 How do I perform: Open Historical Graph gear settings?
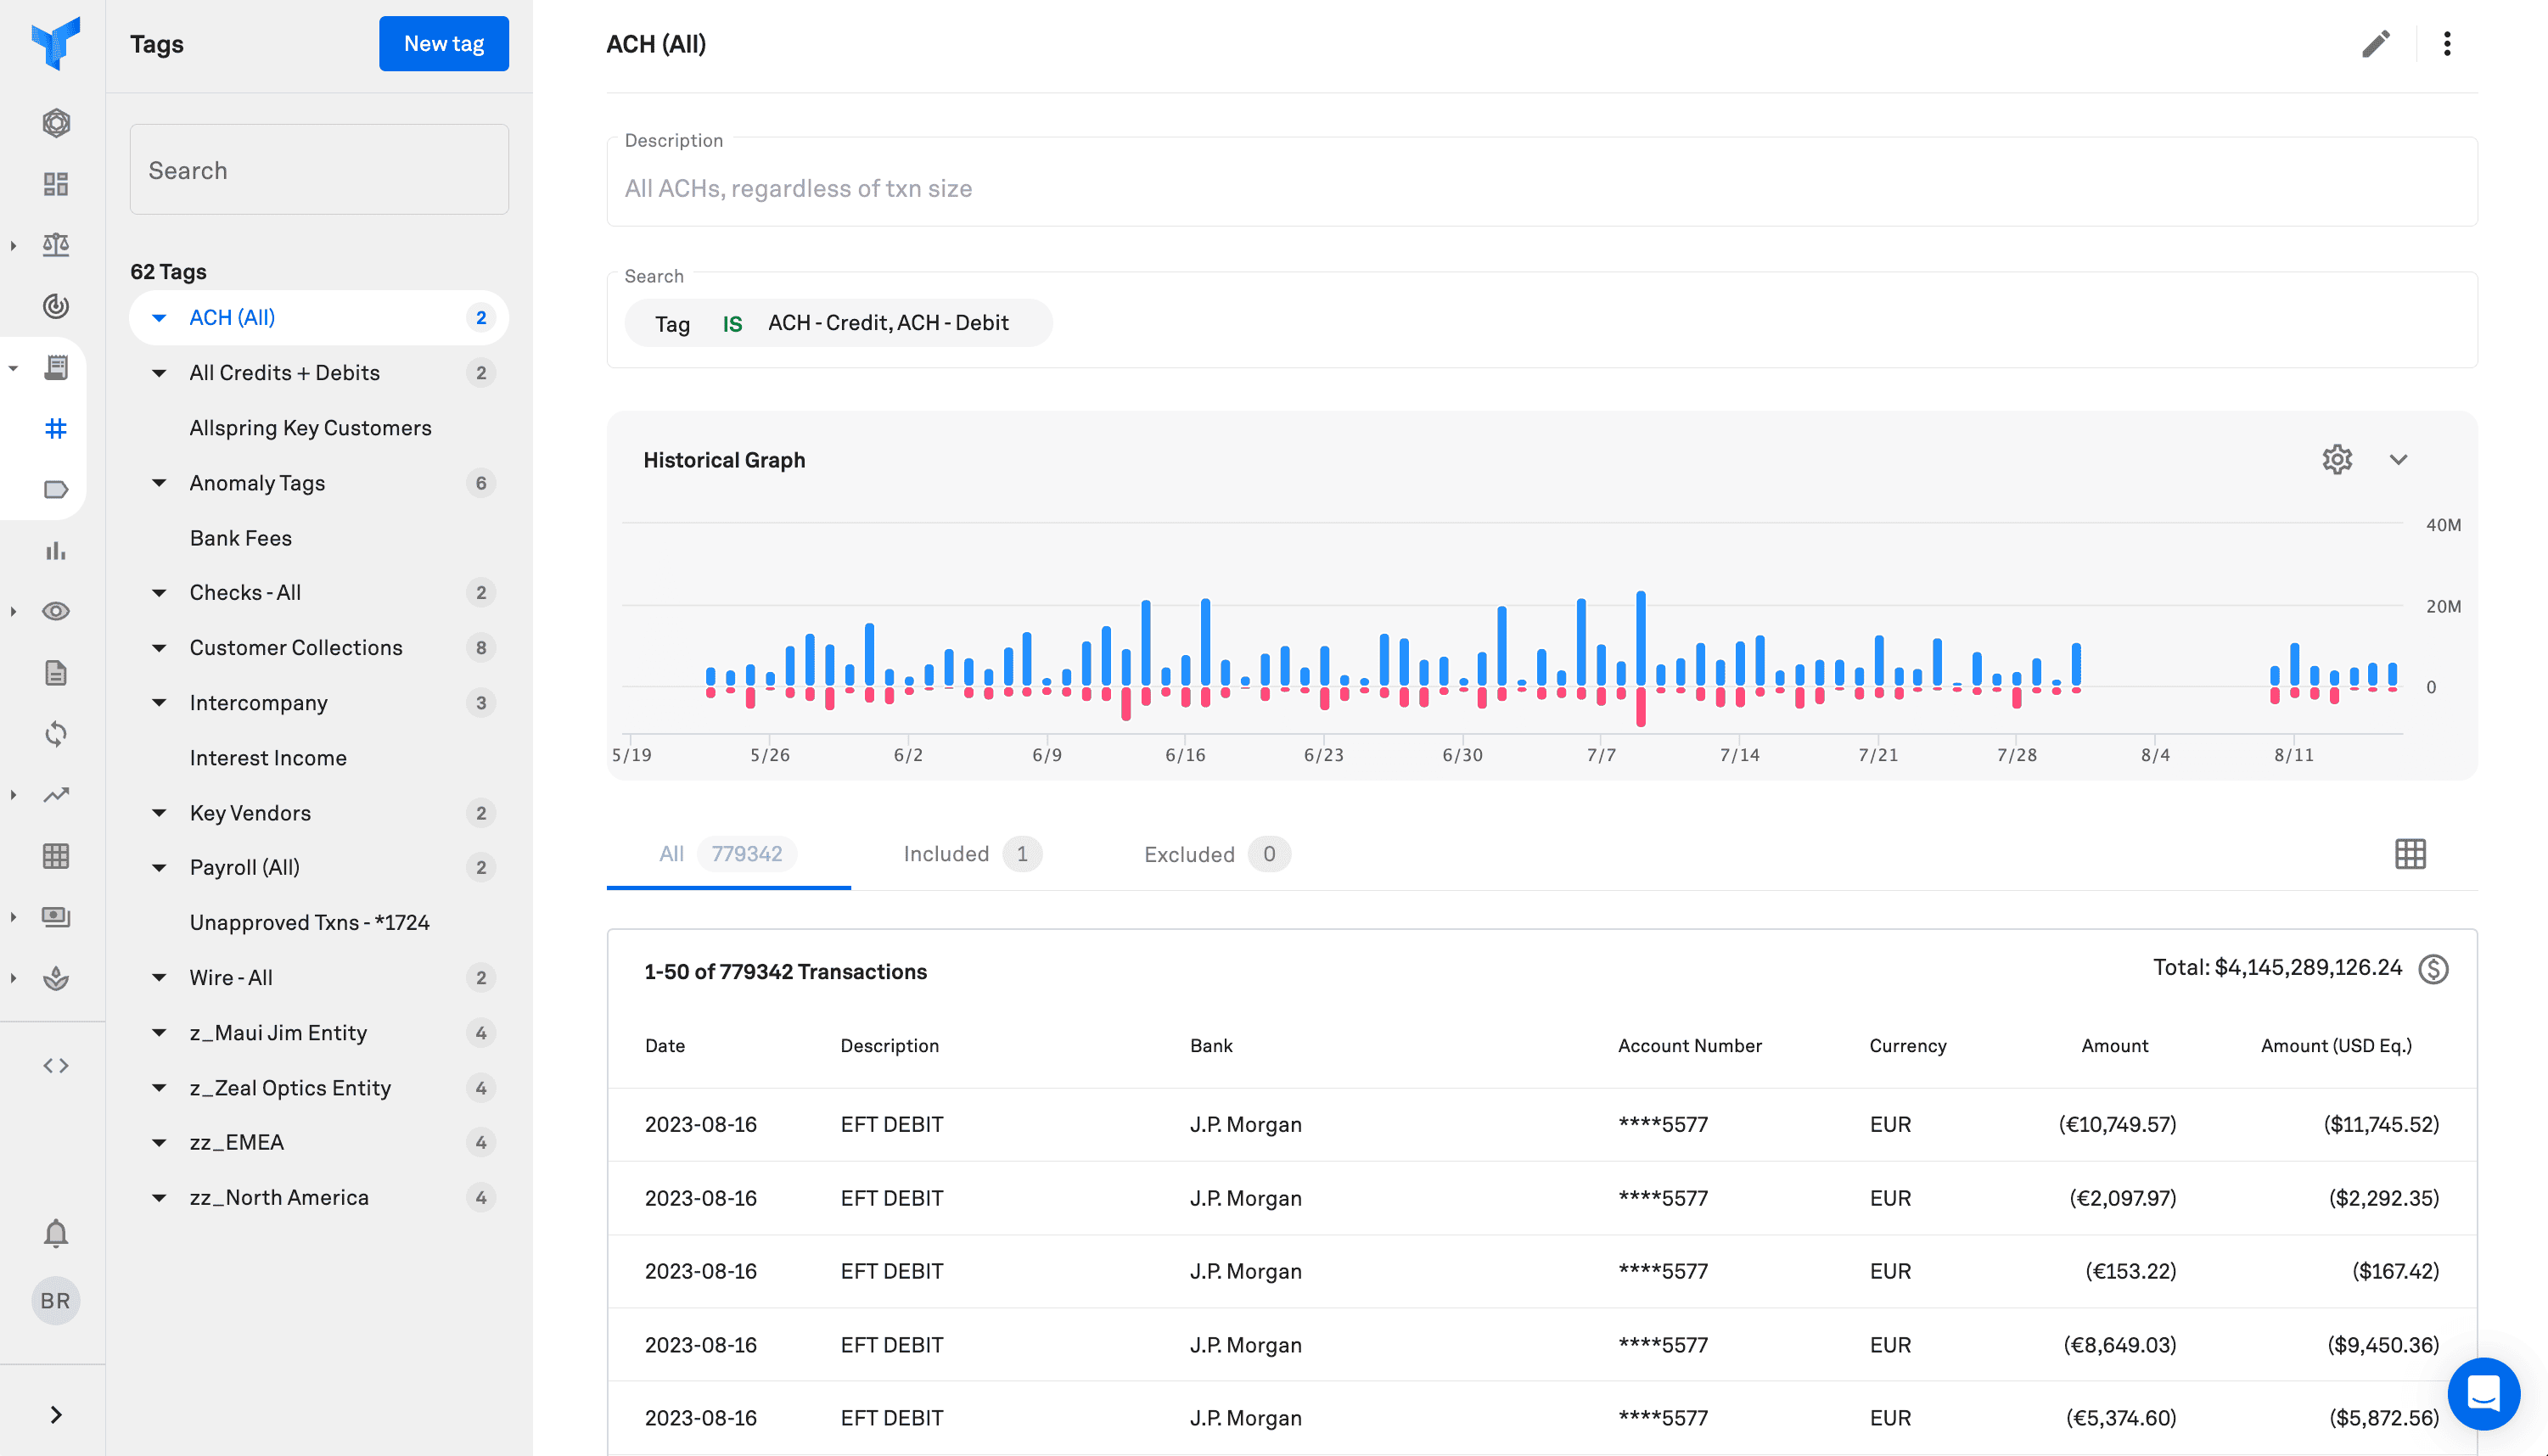[x=2336, y=460]
